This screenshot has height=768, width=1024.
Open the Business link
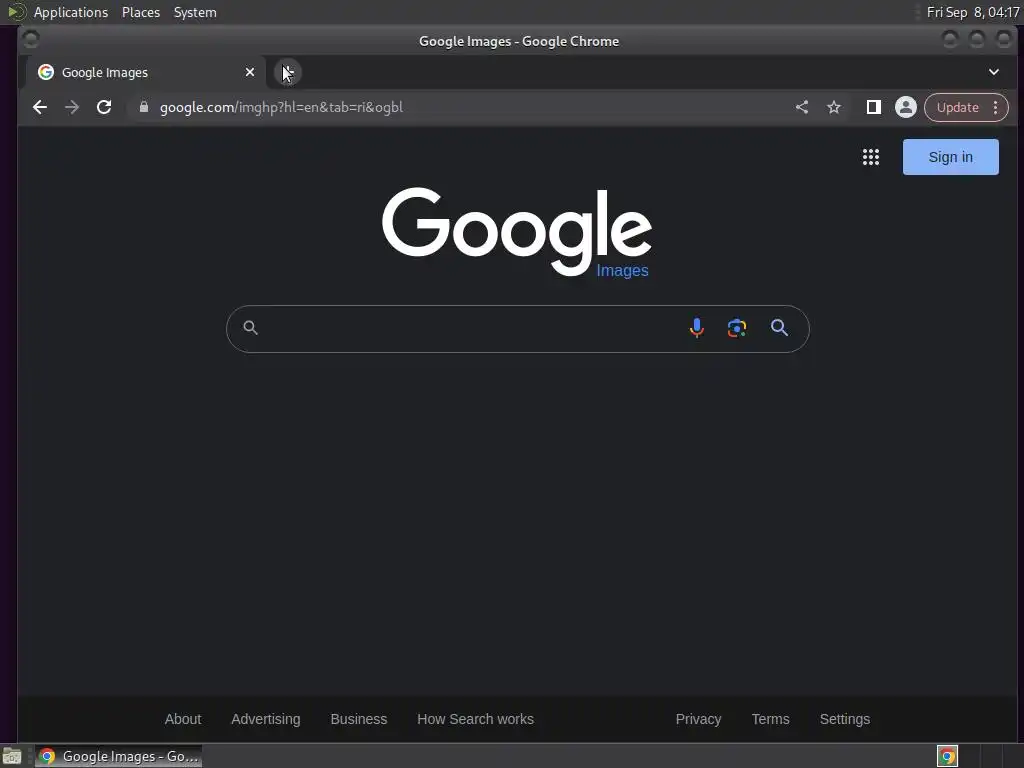(x=359, y=719)
